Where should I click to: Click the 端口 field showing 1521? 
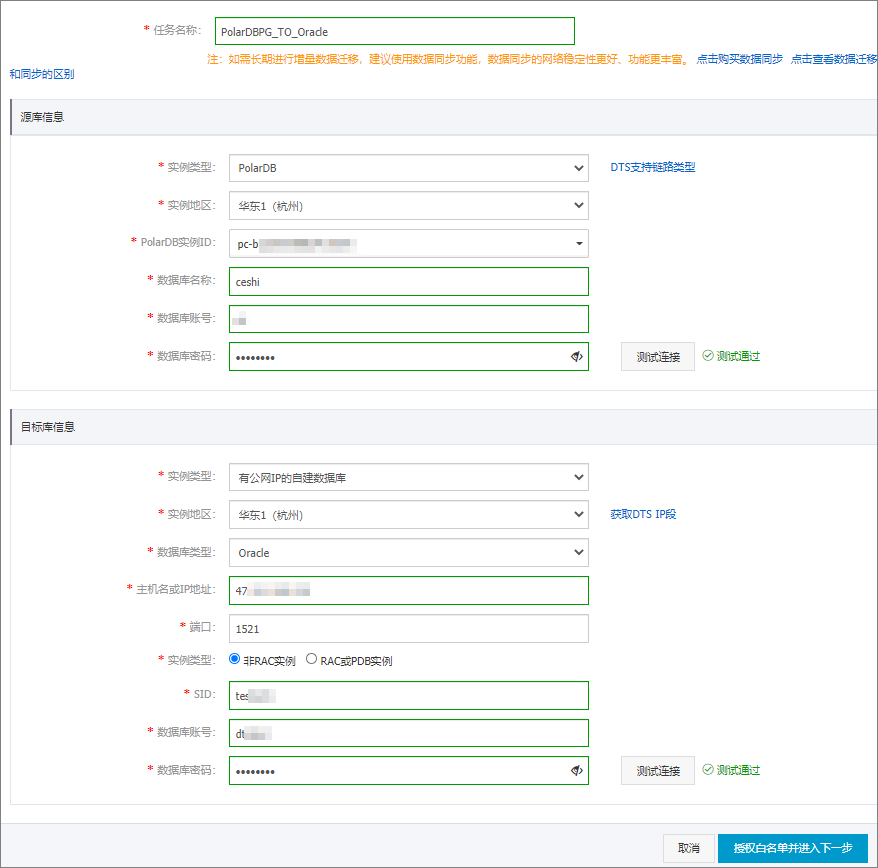409,628
